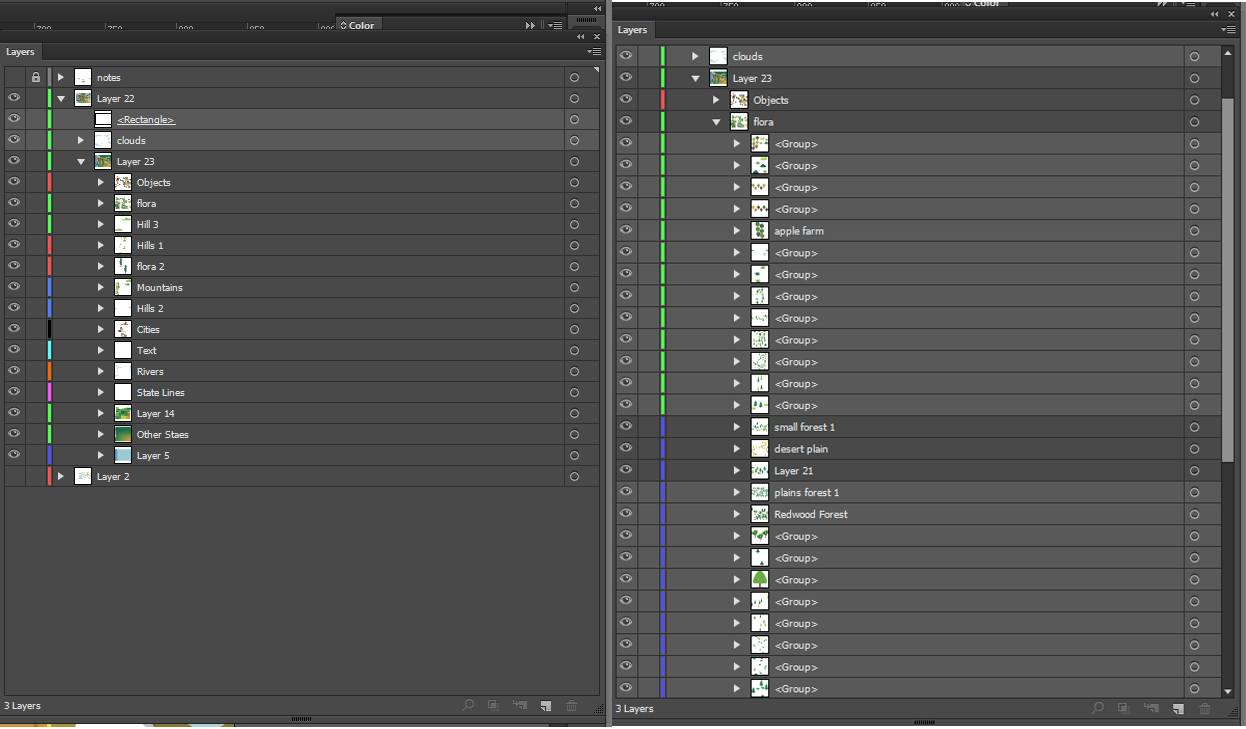Select Layers tab in right panel

pyautogui.click(x=632, y=30)
